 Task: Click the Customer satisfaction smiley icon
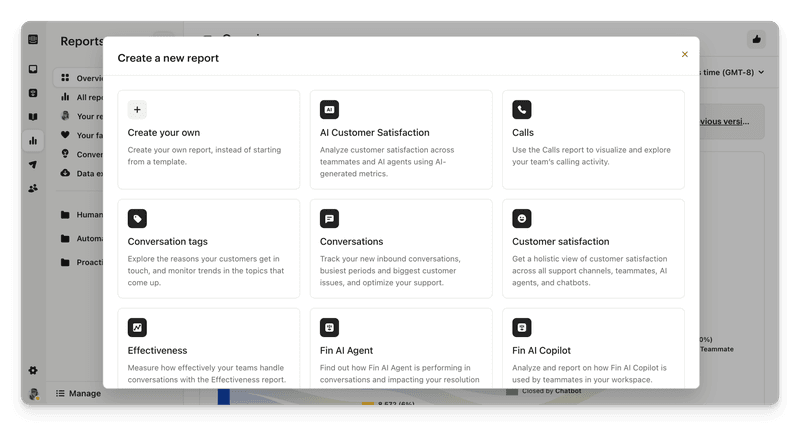[521, 218]
